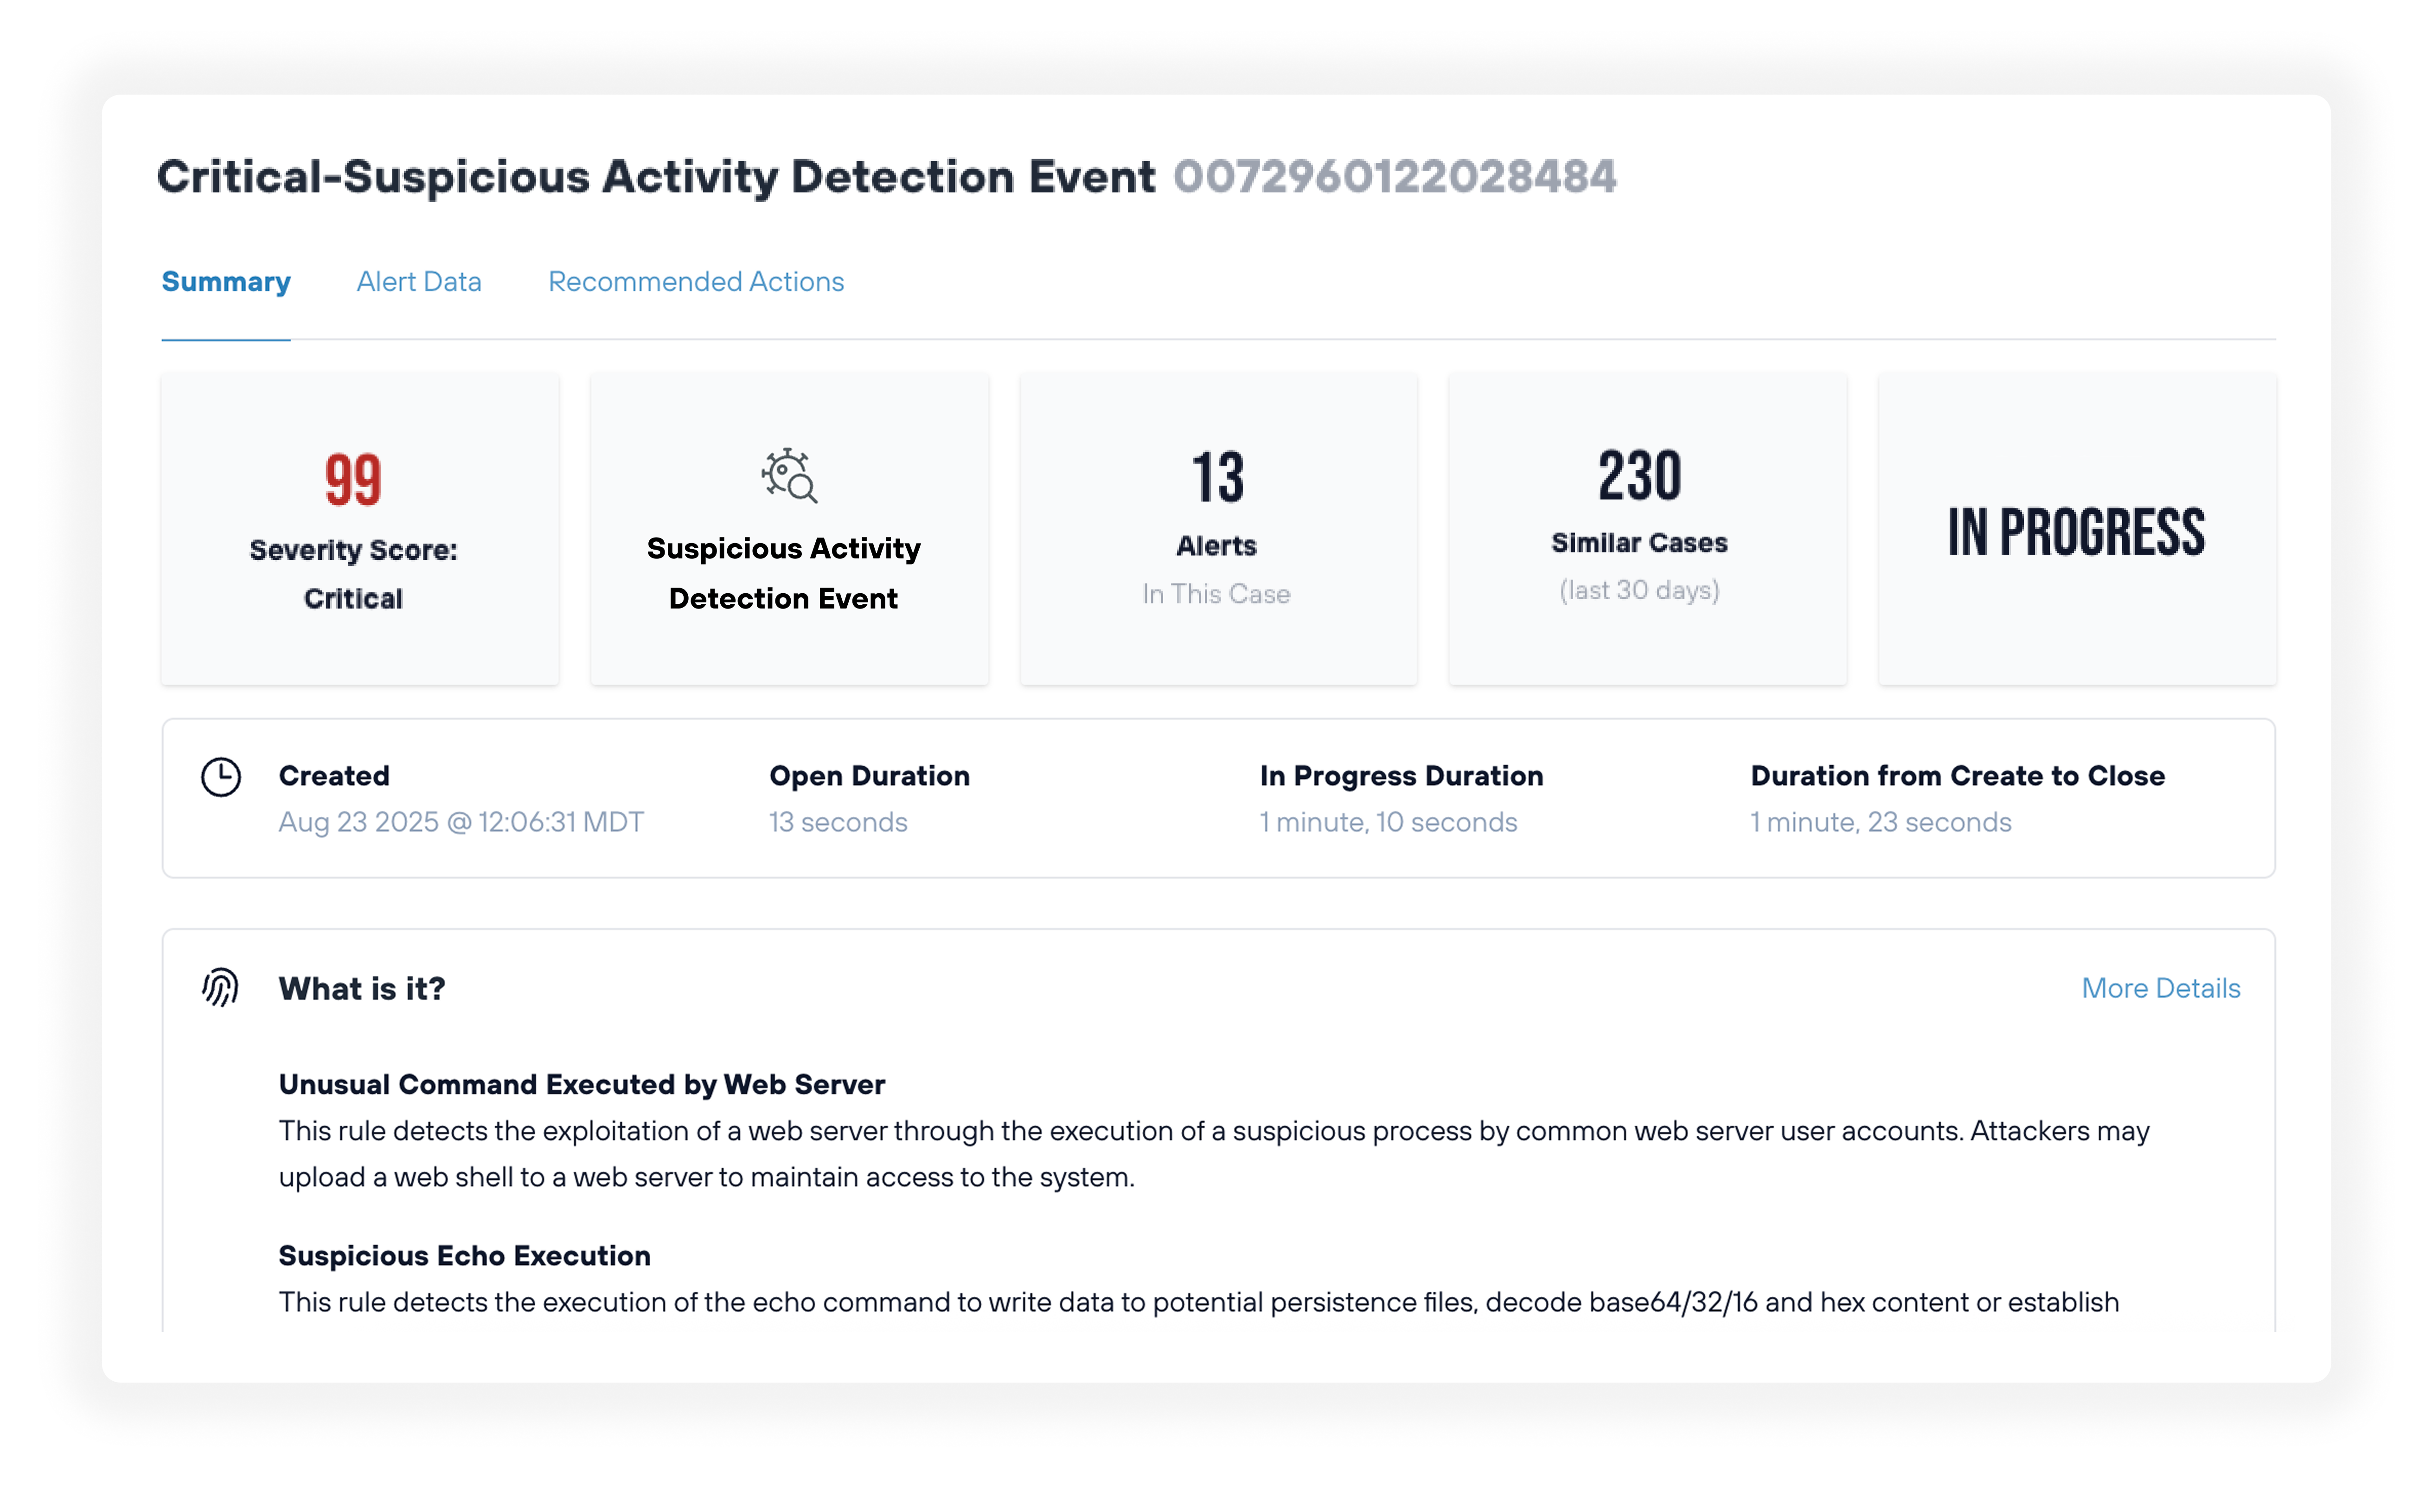The width and height of the screenshot is (2432, 1512).
Task: Open the Recommended Actions tab
Action: coord(696,282)
